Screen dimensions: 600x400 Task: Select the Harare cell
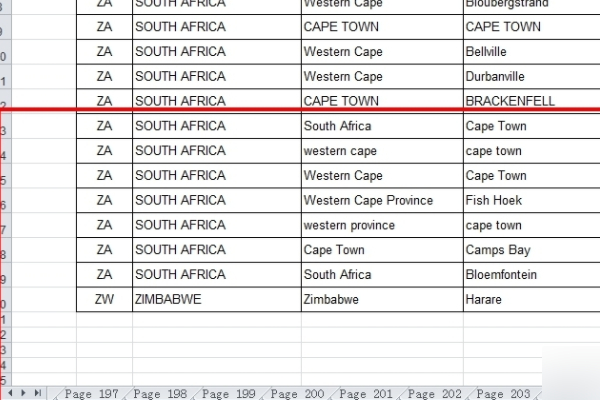(x=530, y=299)
